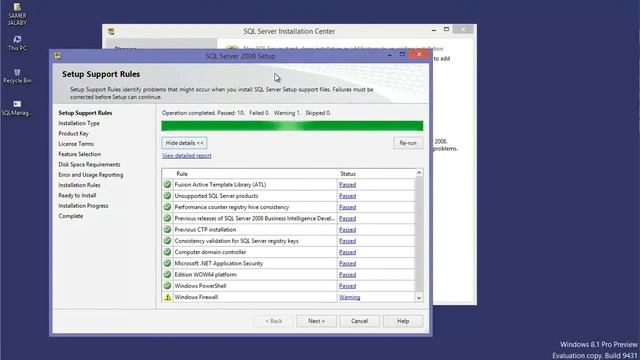Open Passed link for Windows PowerShell
Screen dimensions: 640x360
pos(347,286)
